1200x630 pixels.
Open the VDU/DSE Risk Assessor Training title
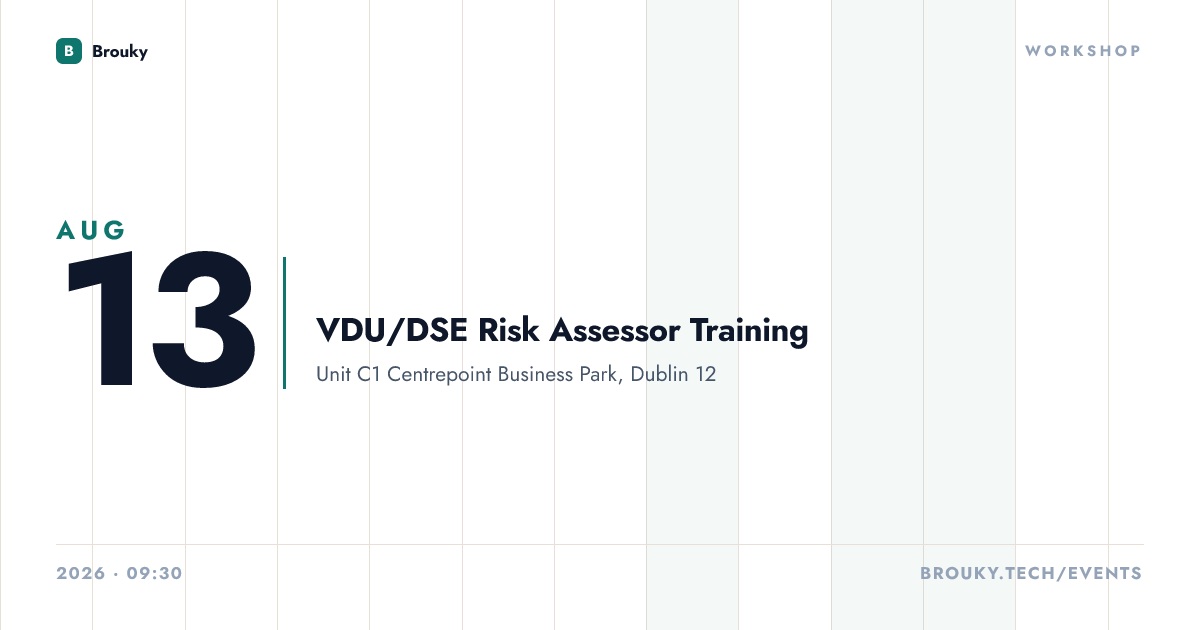562,330
